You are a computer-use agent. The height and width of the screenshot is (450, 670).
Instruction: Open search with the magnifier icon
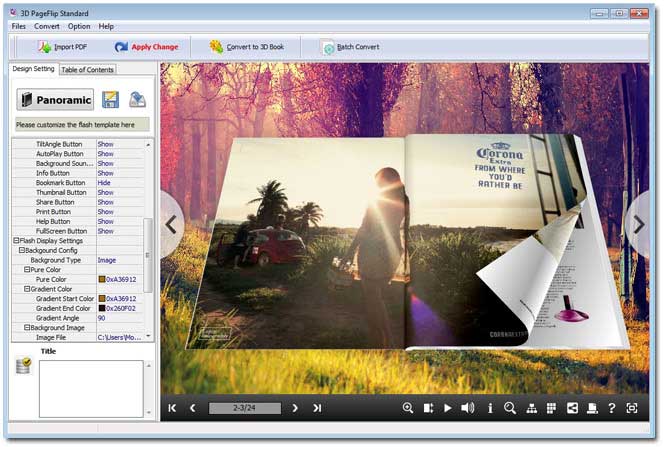[509, 408]
